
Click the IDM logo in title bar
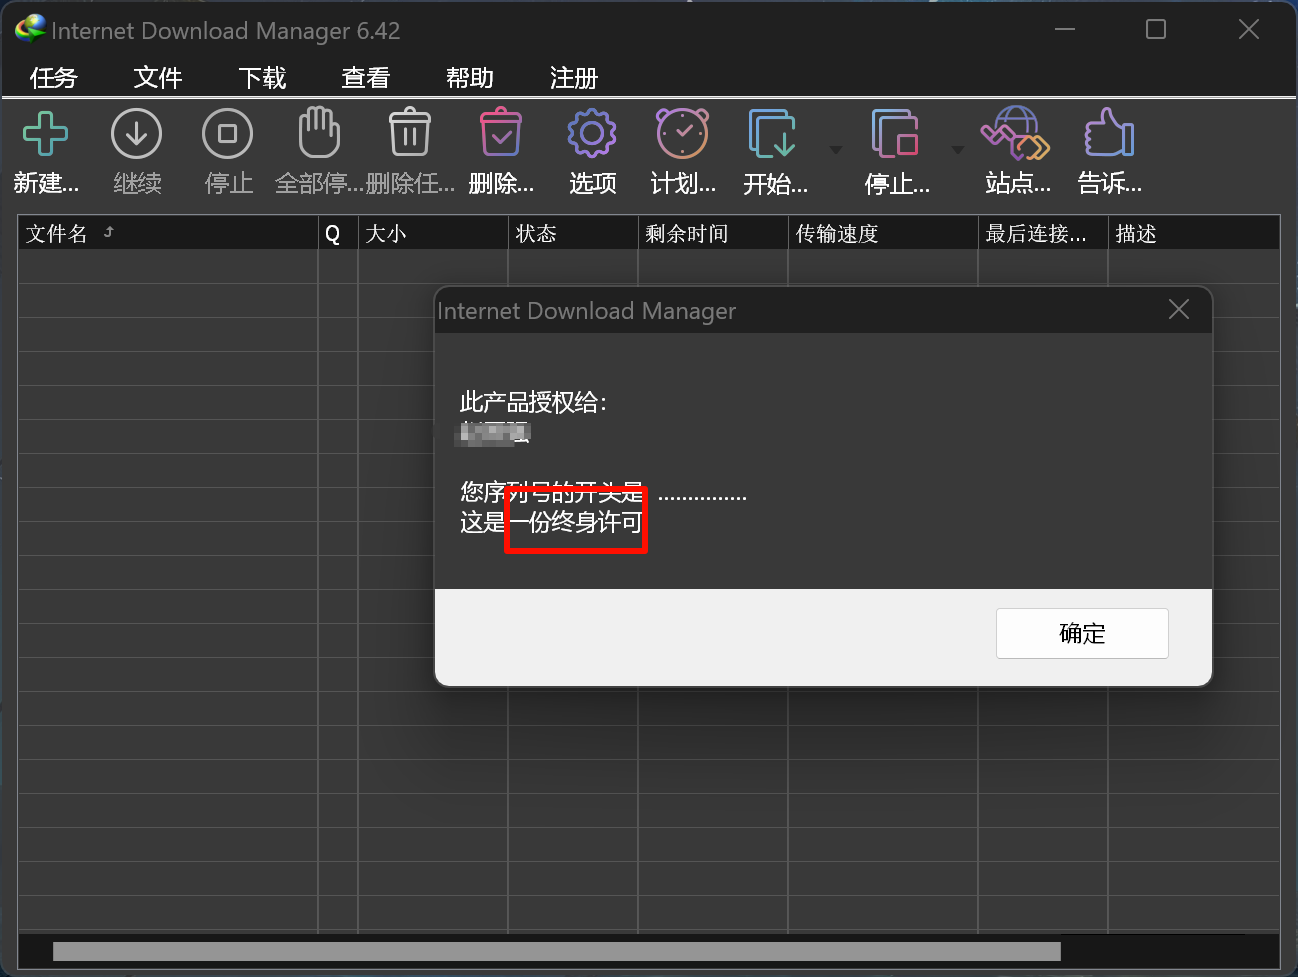[30, 29]
